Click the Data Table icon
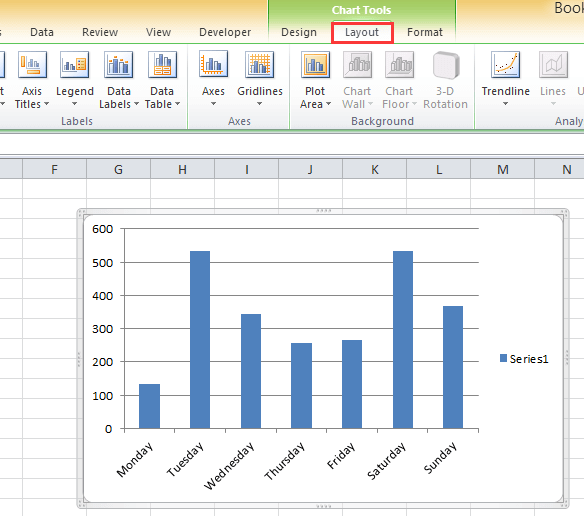The height and width of the screenshot is (516, 584). (x=162, y=65)
